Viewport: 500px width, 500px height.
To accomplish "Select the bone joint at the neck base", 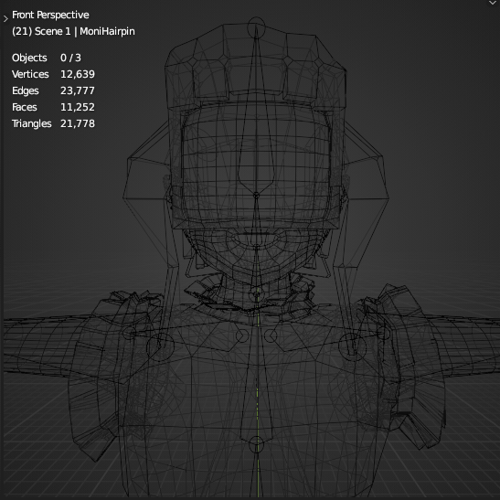I will tap(256, 294).
